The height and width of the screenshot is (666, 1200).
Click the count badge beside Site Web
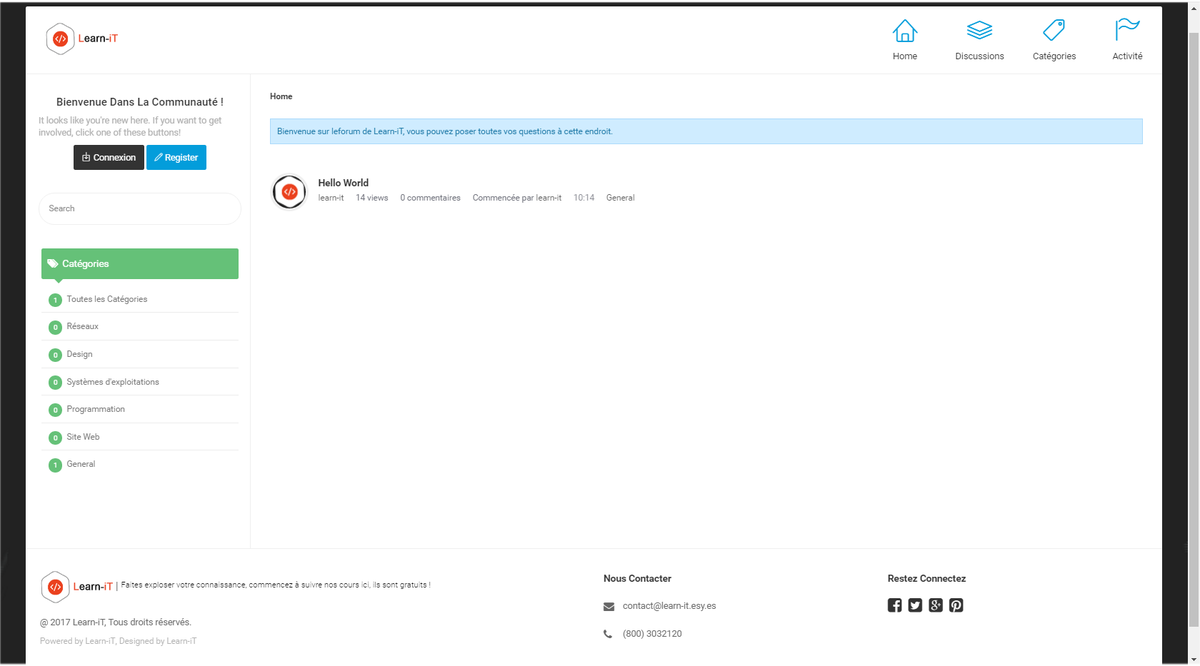(x=55, y=438)
